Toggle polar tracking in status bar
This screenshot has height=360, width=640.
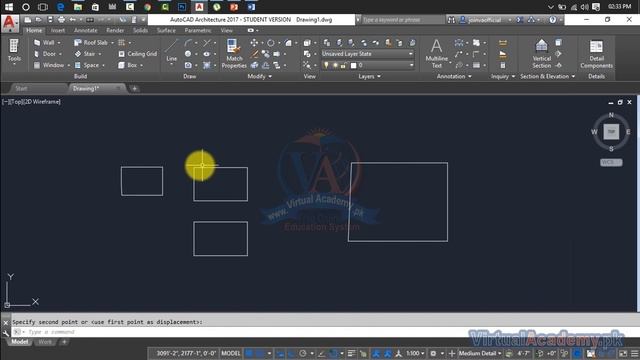[303, 353]
